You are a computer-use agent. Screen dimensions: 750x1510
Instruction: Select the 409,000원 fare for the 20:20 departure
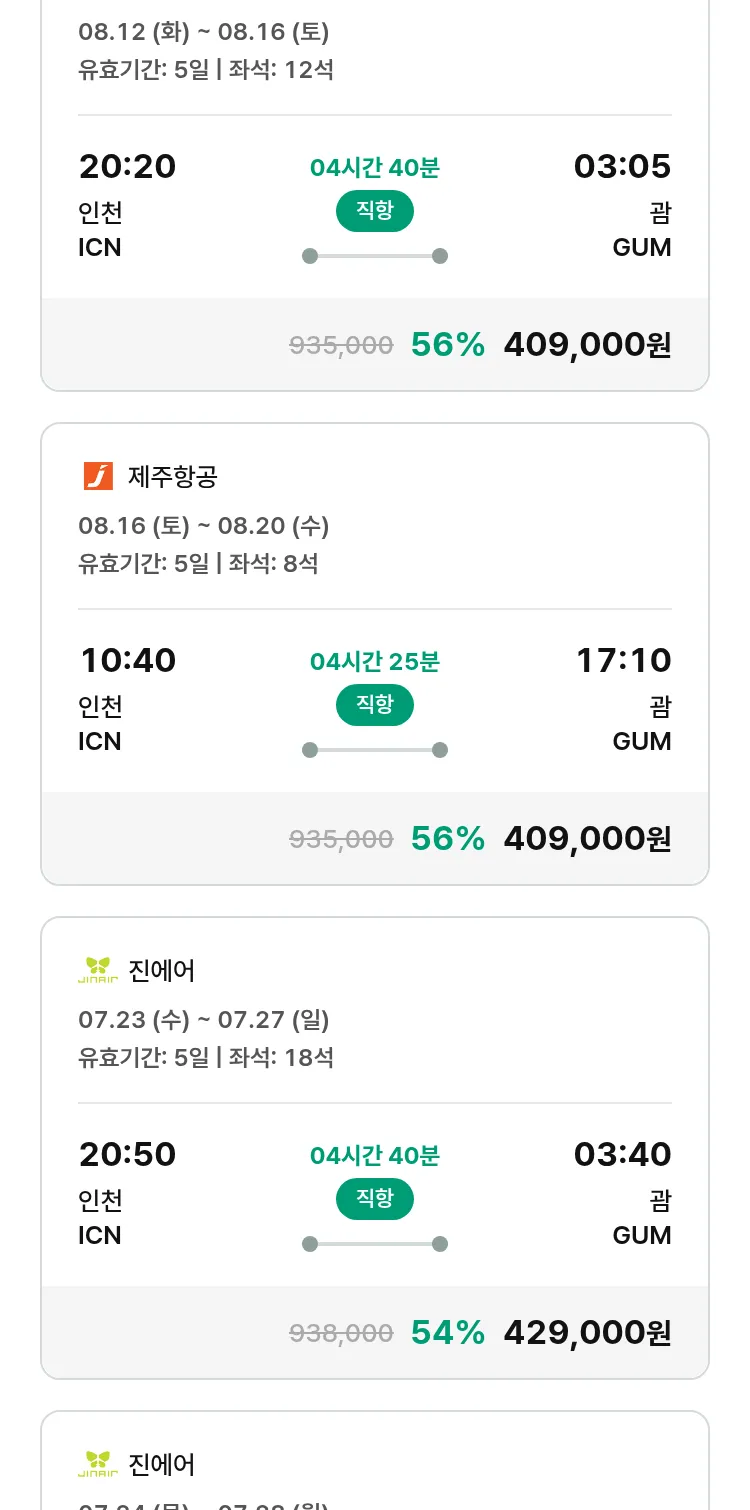pos(587,344)
